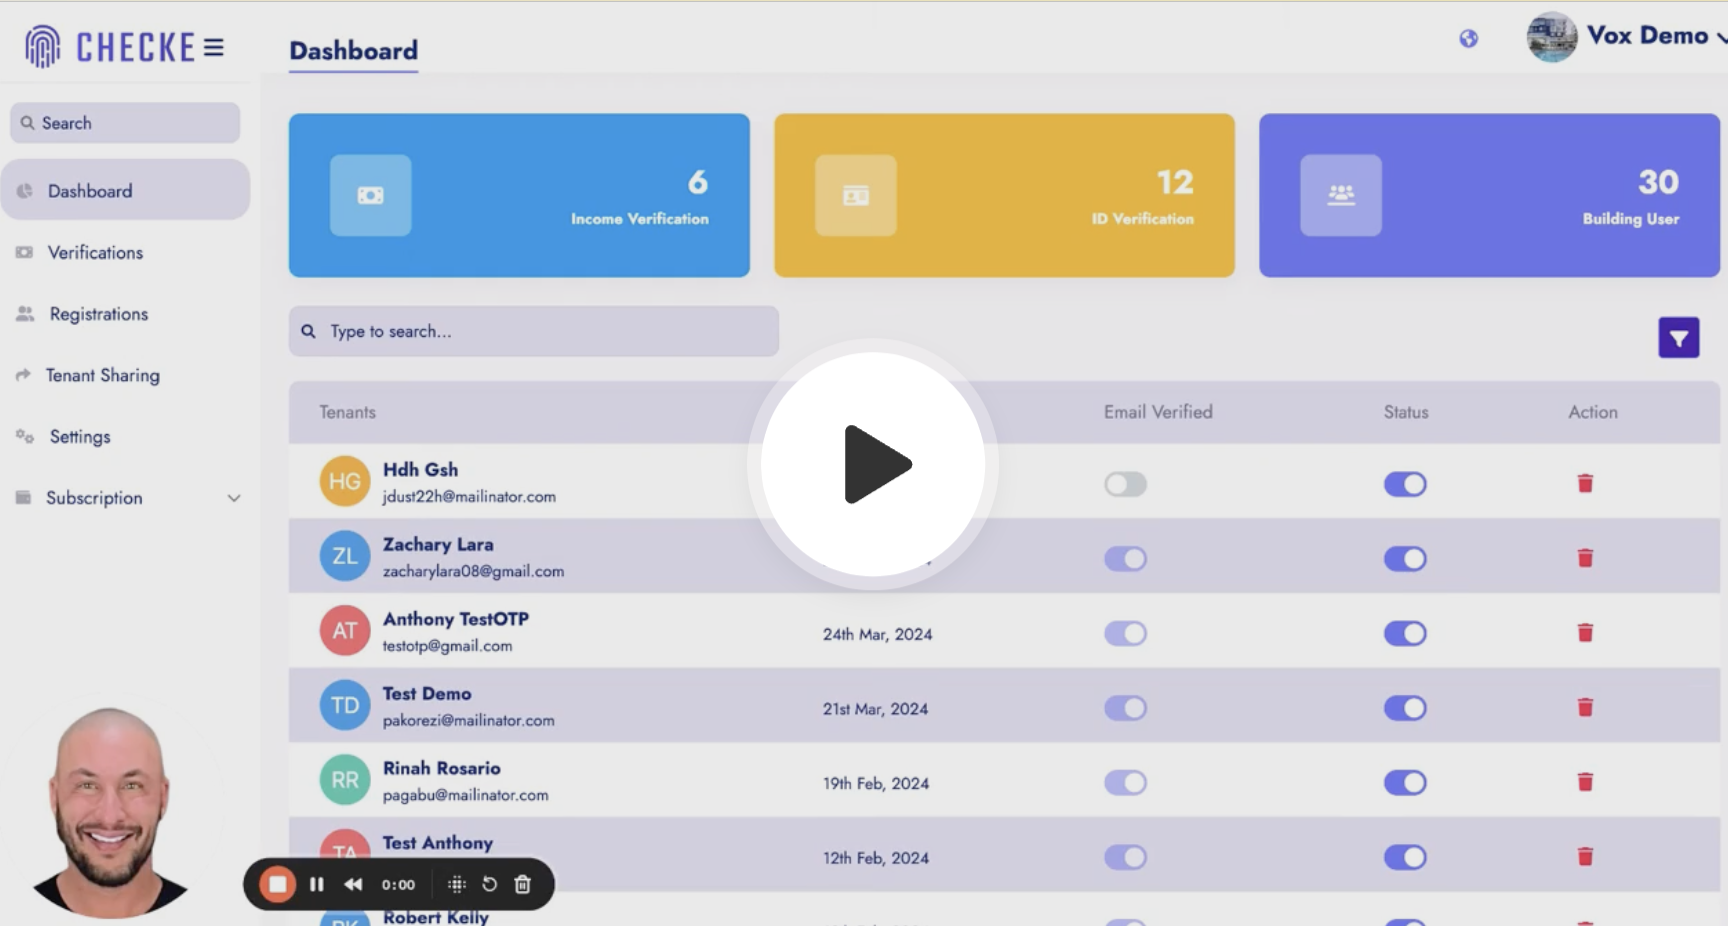Screen dimensions: 1728x926
Task: Expand the Subscription menu chevron
Action: (234, 498)
